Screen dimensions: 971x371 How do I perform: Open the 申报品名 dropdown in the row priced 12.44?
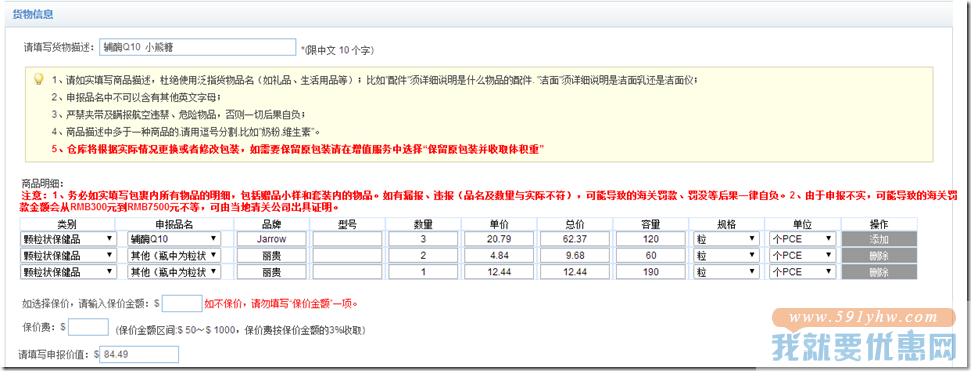174,272
